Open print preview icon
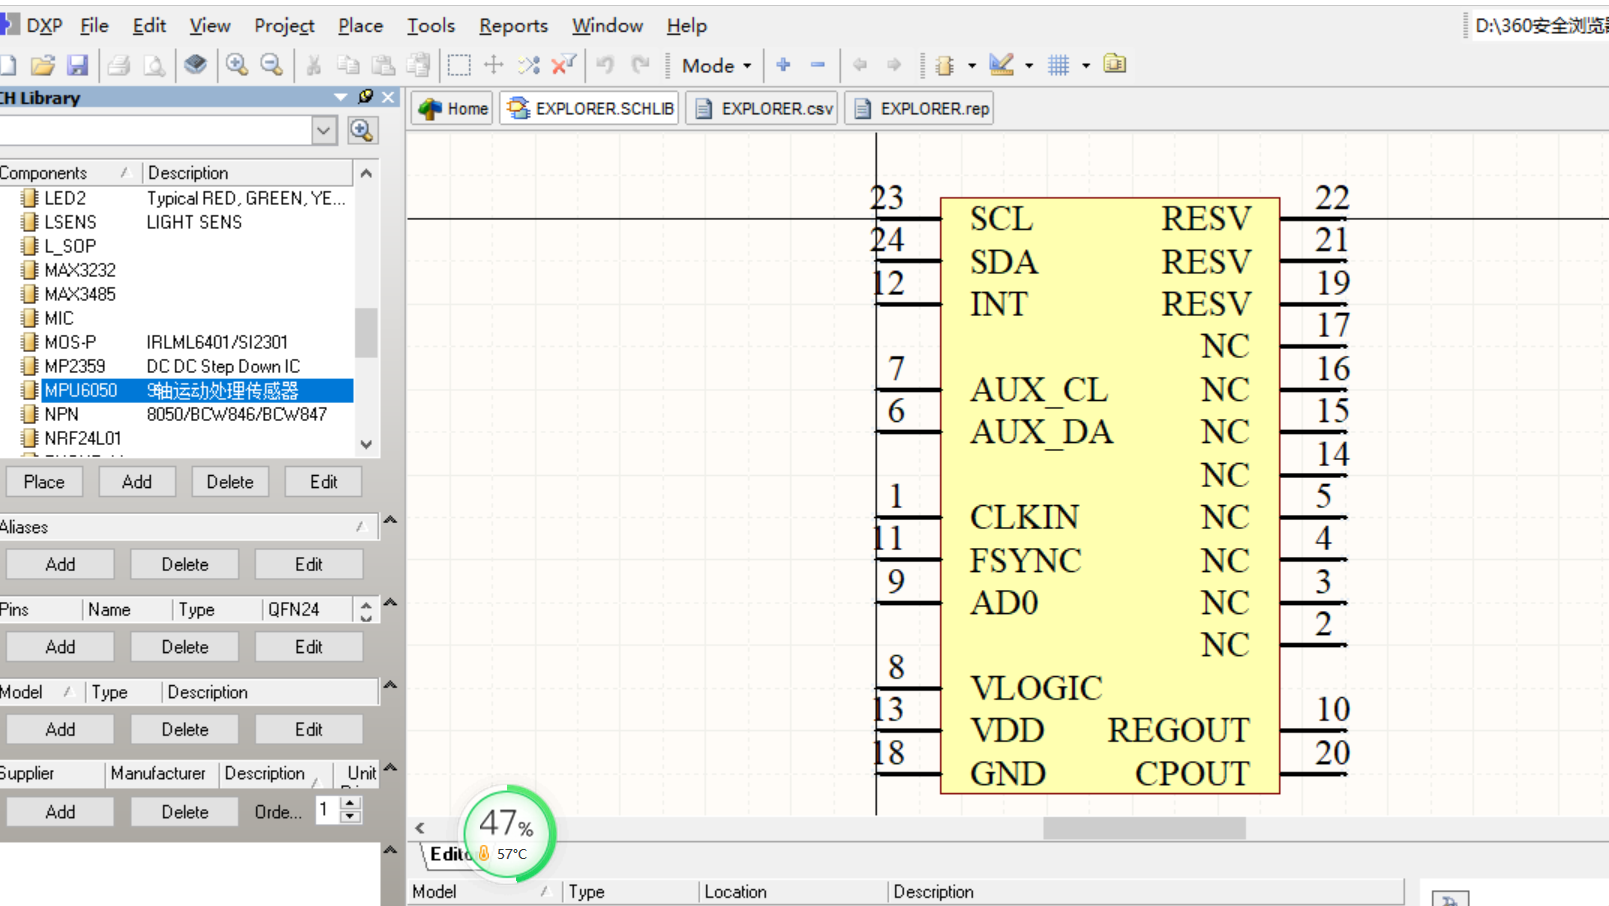 pyautogui.click(x=154, y=65)
